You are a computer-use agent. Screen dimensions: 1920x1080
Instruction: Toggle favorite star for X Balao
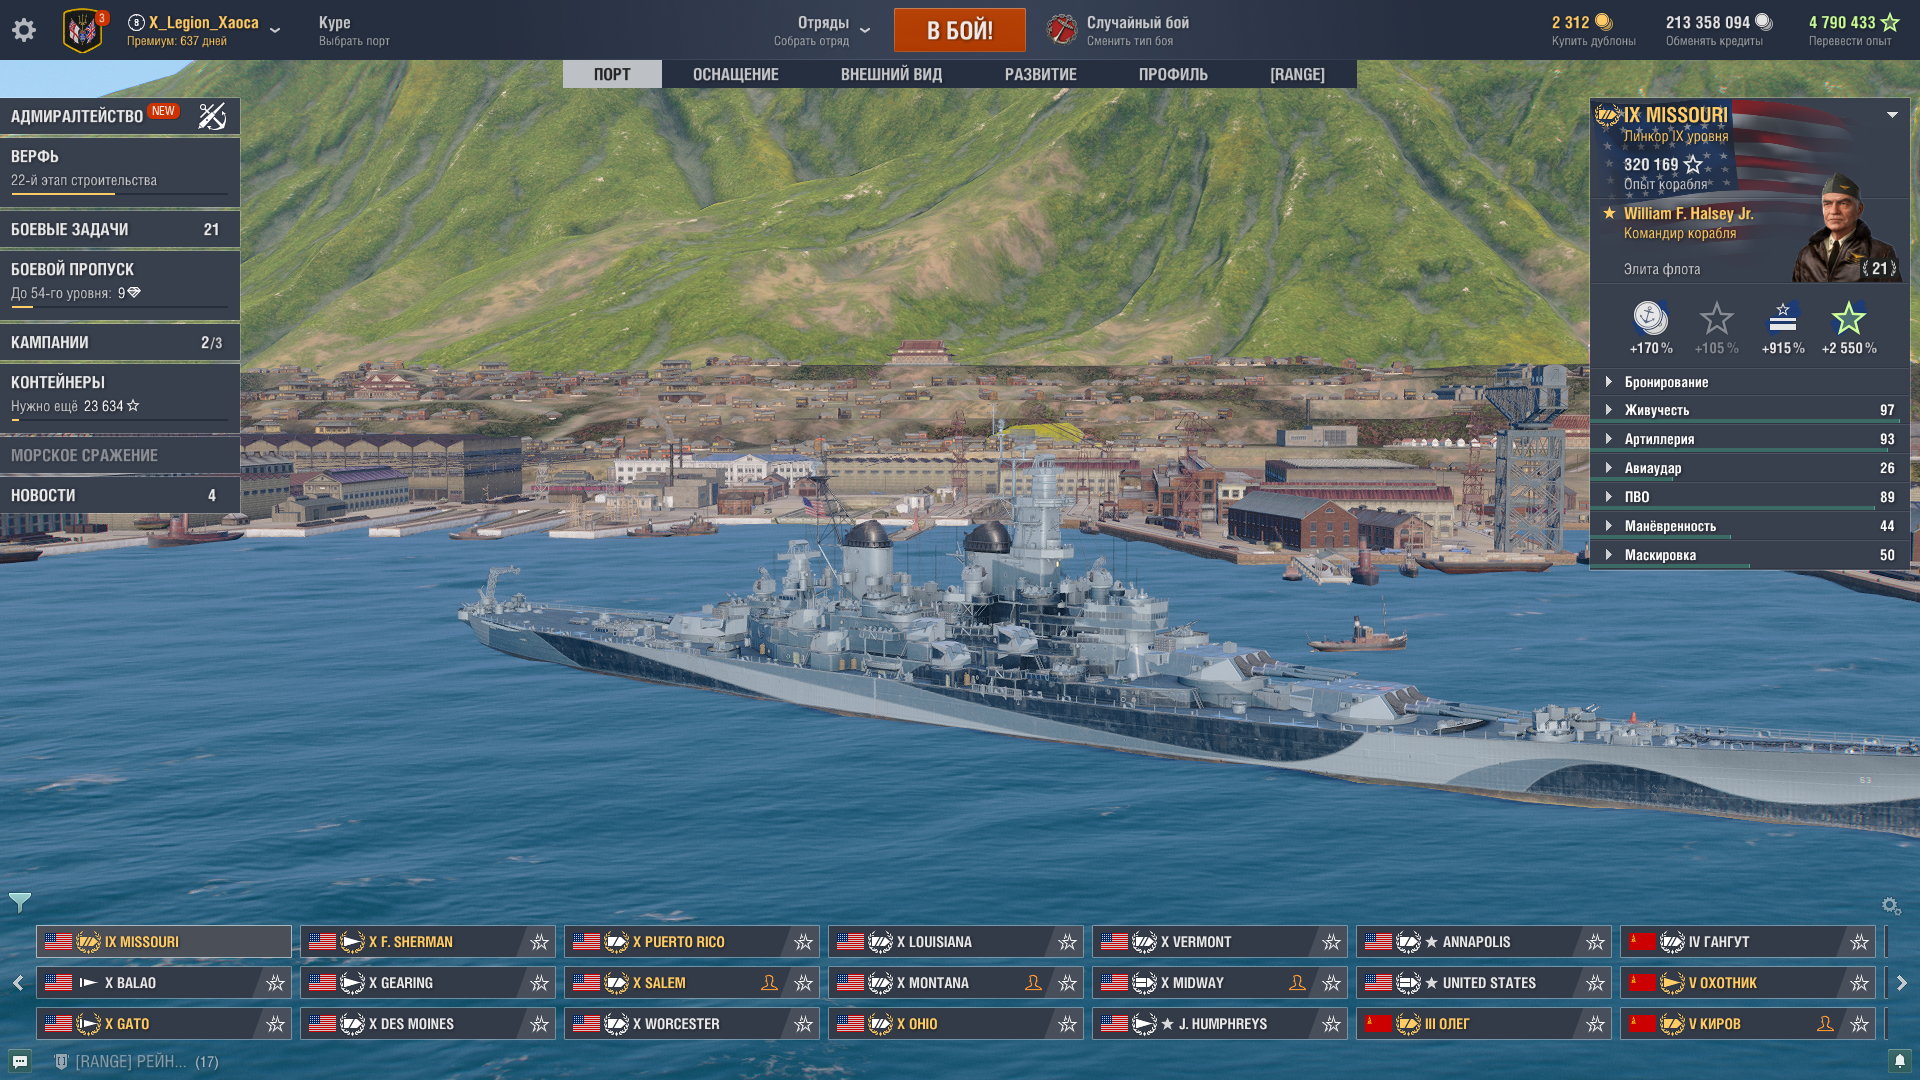click(276, 983)
